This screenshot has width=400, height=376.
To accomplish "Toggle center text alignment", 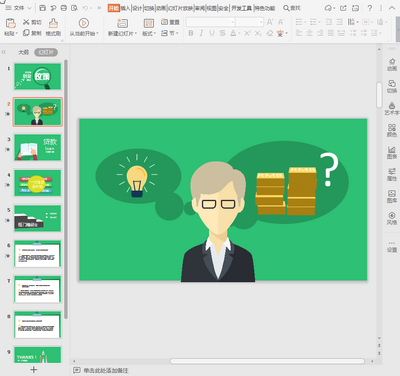I will tap(310, 33).
